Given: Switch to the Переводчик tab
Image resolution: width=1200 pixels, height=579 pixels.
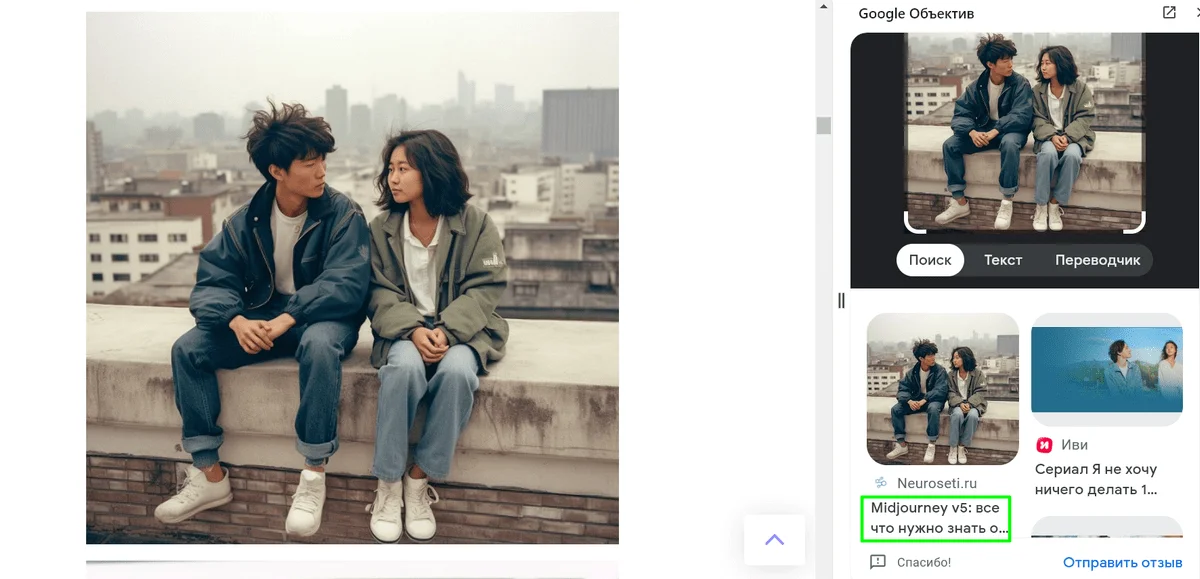Looking at the screenshot, I should point(1097,260).
